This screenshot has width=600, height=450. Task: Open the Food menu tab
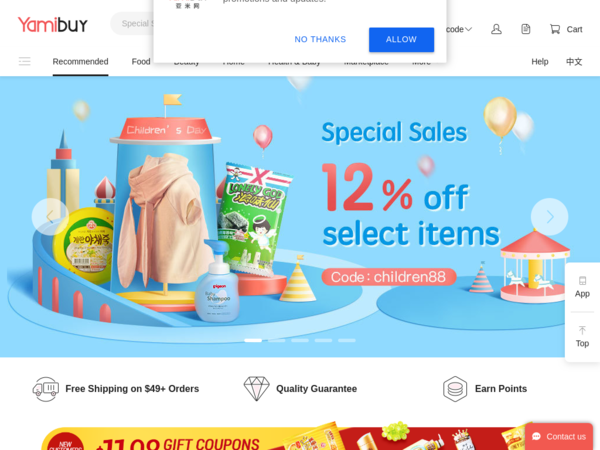coord(141,62)
